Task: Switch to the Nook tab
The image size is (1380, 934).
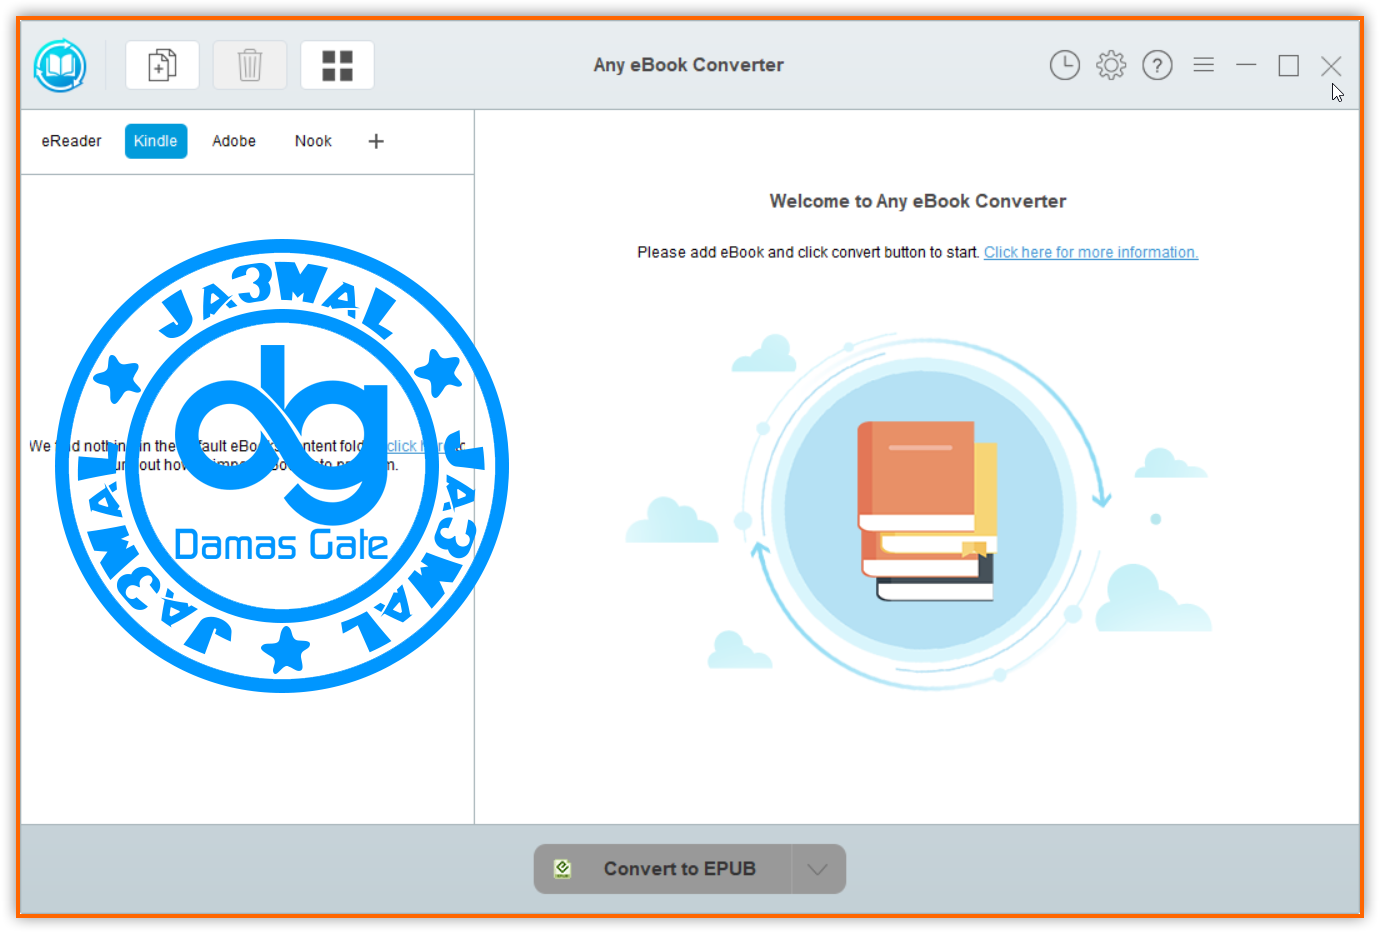Action: click(x=313, y=141)
